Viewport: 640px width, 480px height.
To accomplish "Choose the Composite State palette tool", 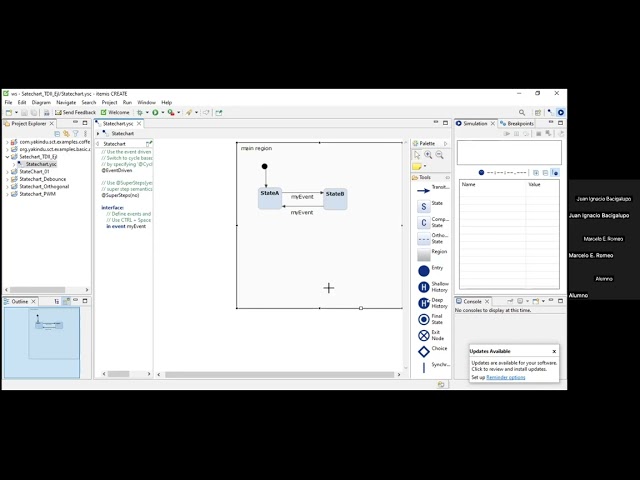I will pyautogui.click(x=433, y=222).
